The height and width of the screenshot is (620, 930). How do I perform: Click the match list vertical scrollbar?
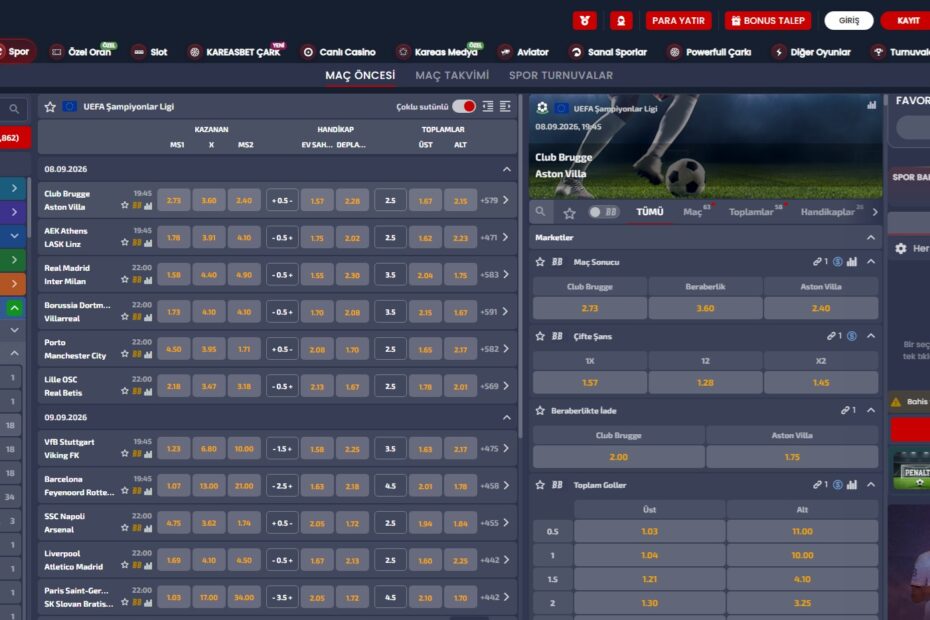[520, 267]
